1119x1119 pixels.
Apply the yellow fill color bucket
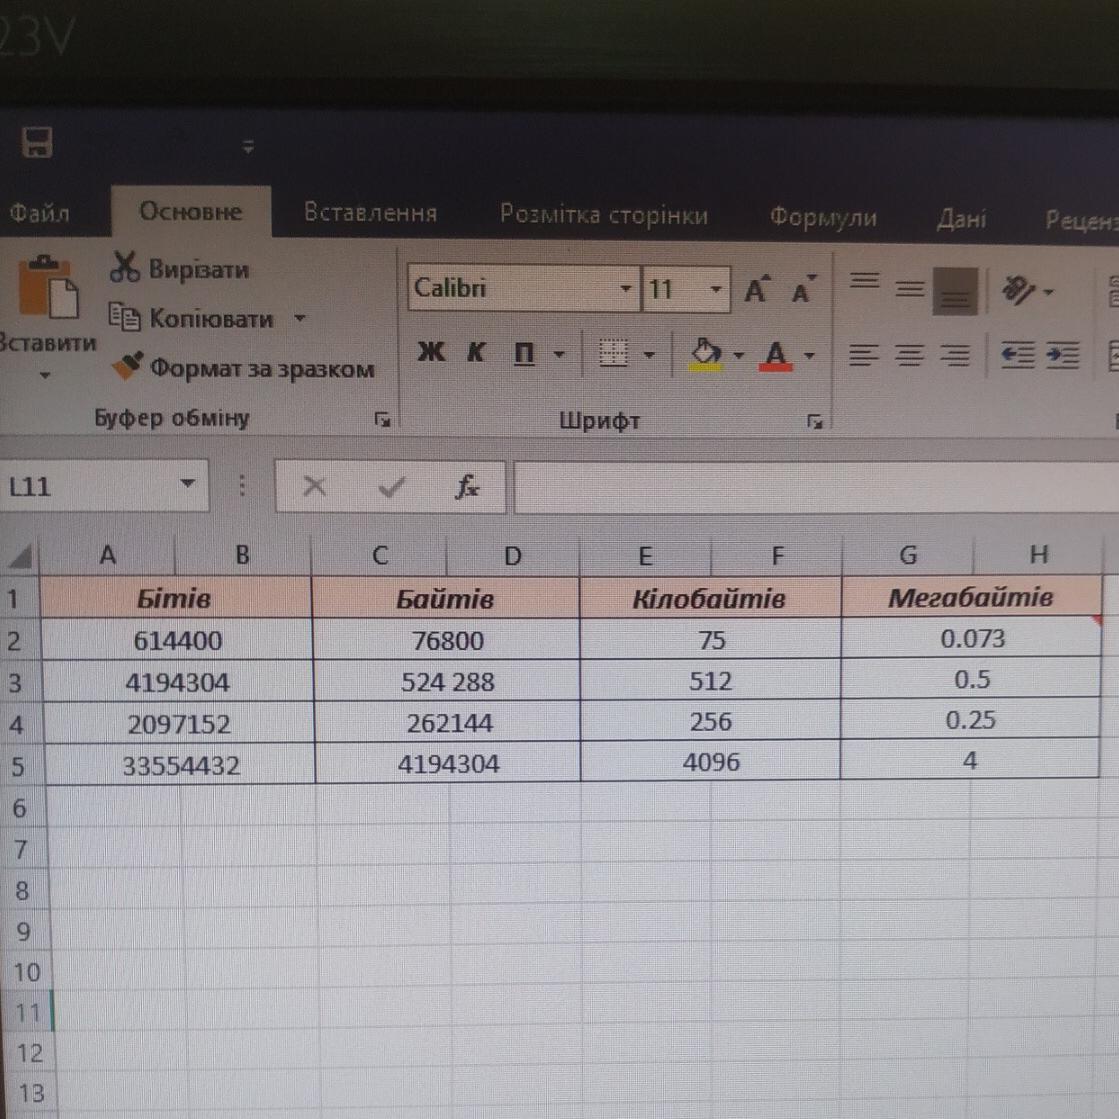706,354
